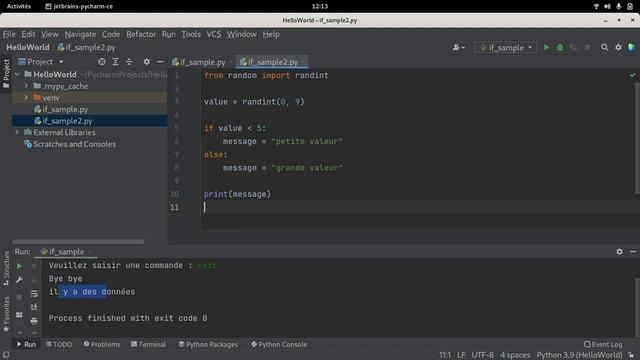
Task: Toggle the Project side tool button
Action: point(6,74)
